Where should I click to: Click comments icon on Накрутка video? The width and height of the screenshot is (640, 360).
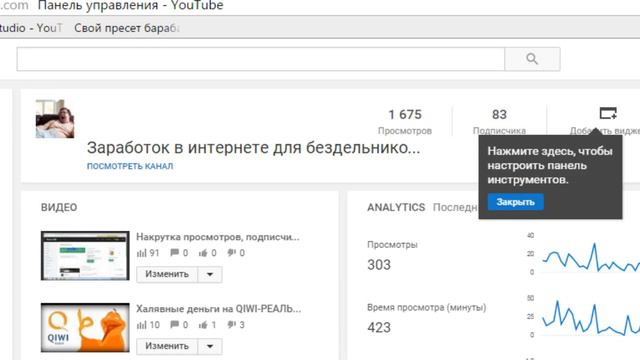point(175,253)
